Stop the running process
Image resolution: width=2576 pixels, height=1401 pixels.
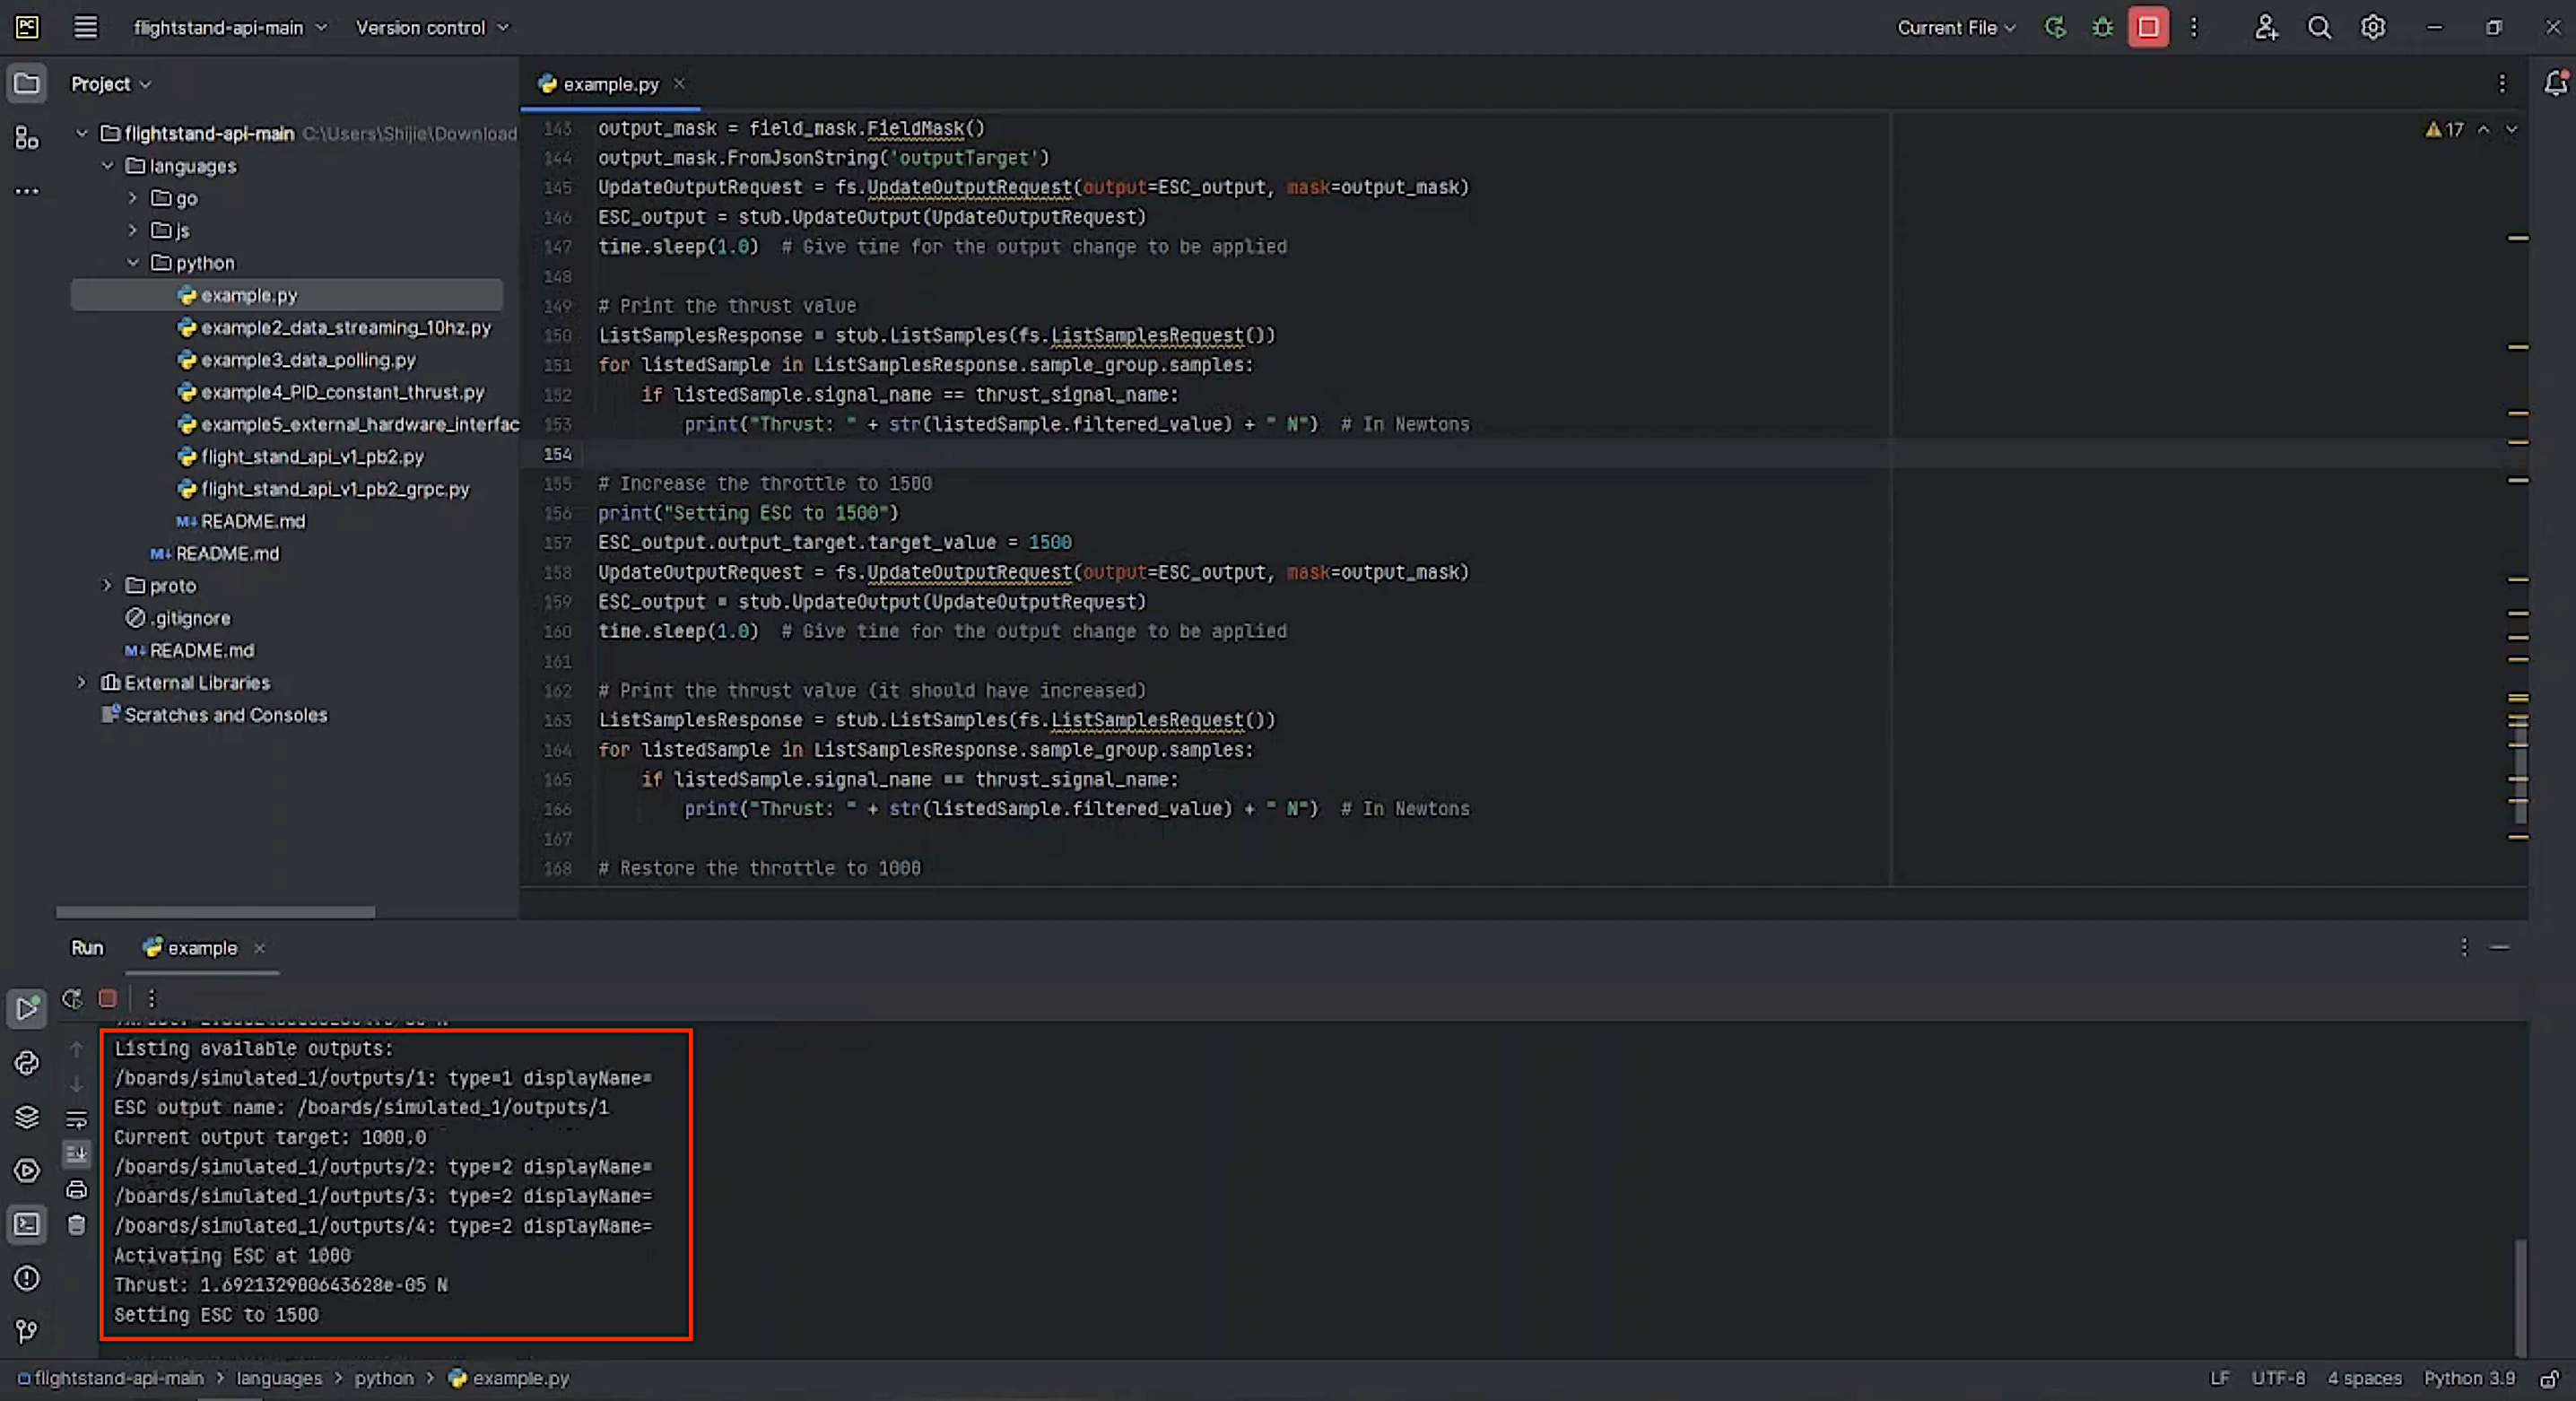pyautogui.click(x=107, y=998)
